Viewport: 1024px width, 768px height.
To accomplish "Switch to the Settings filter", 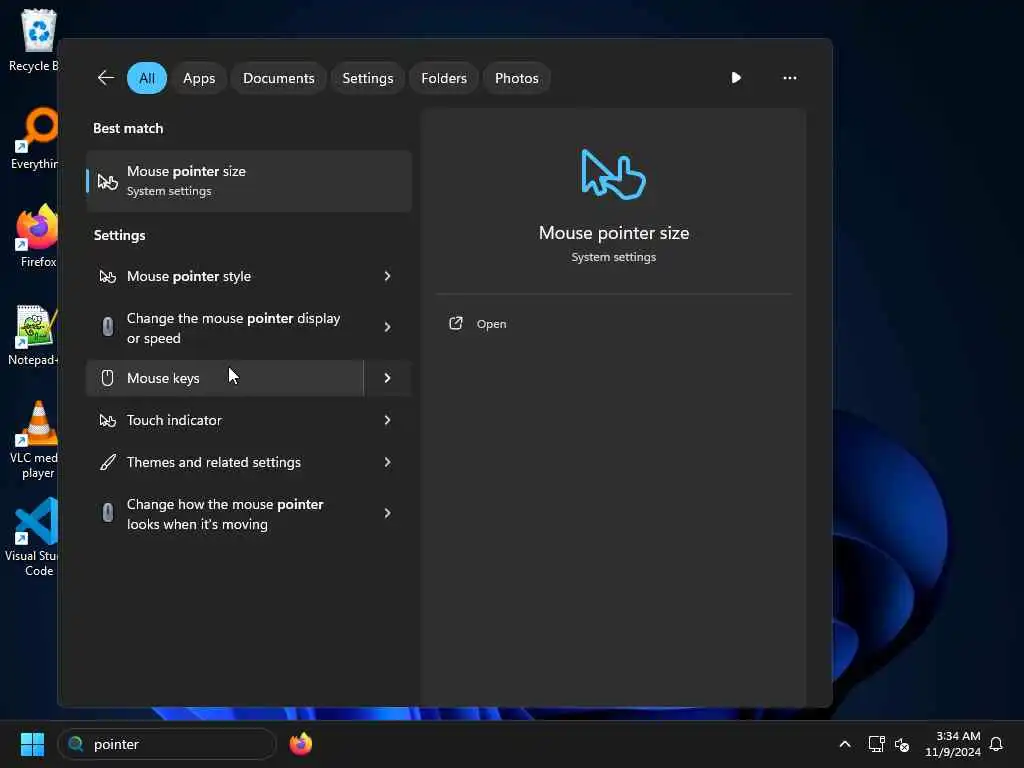I will coord(368,78).
